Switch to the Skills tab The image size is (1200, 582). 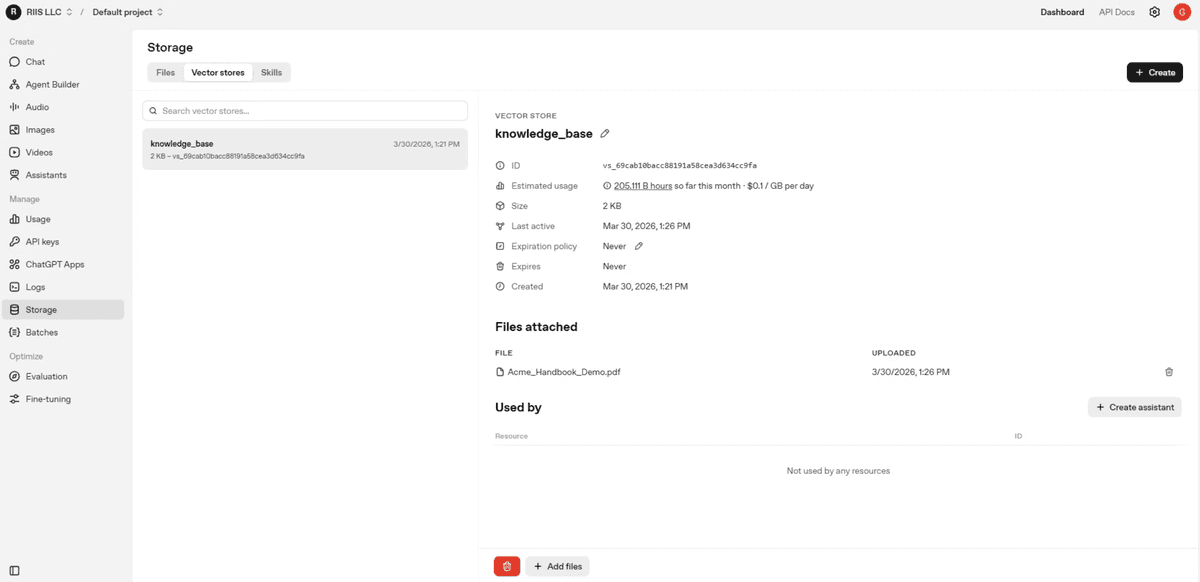(x=270, y=72)
